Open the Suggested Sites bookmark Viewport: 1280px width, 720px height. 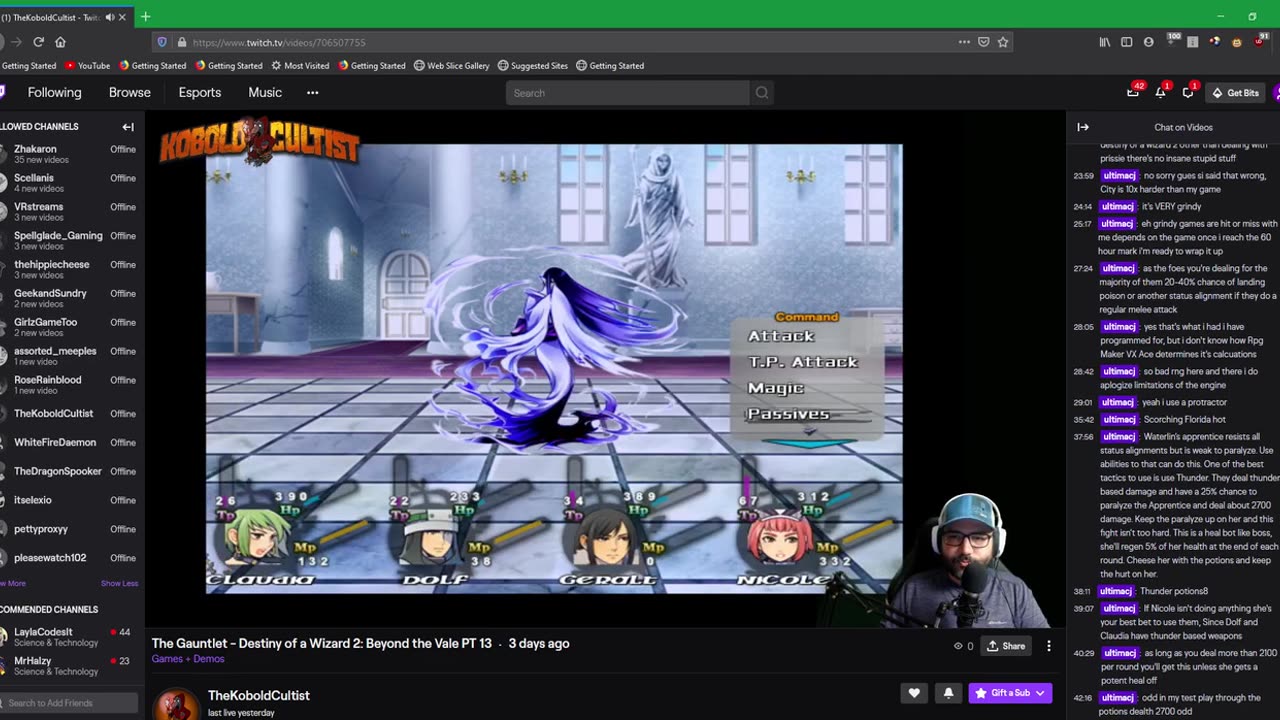[x=532, y=66]
